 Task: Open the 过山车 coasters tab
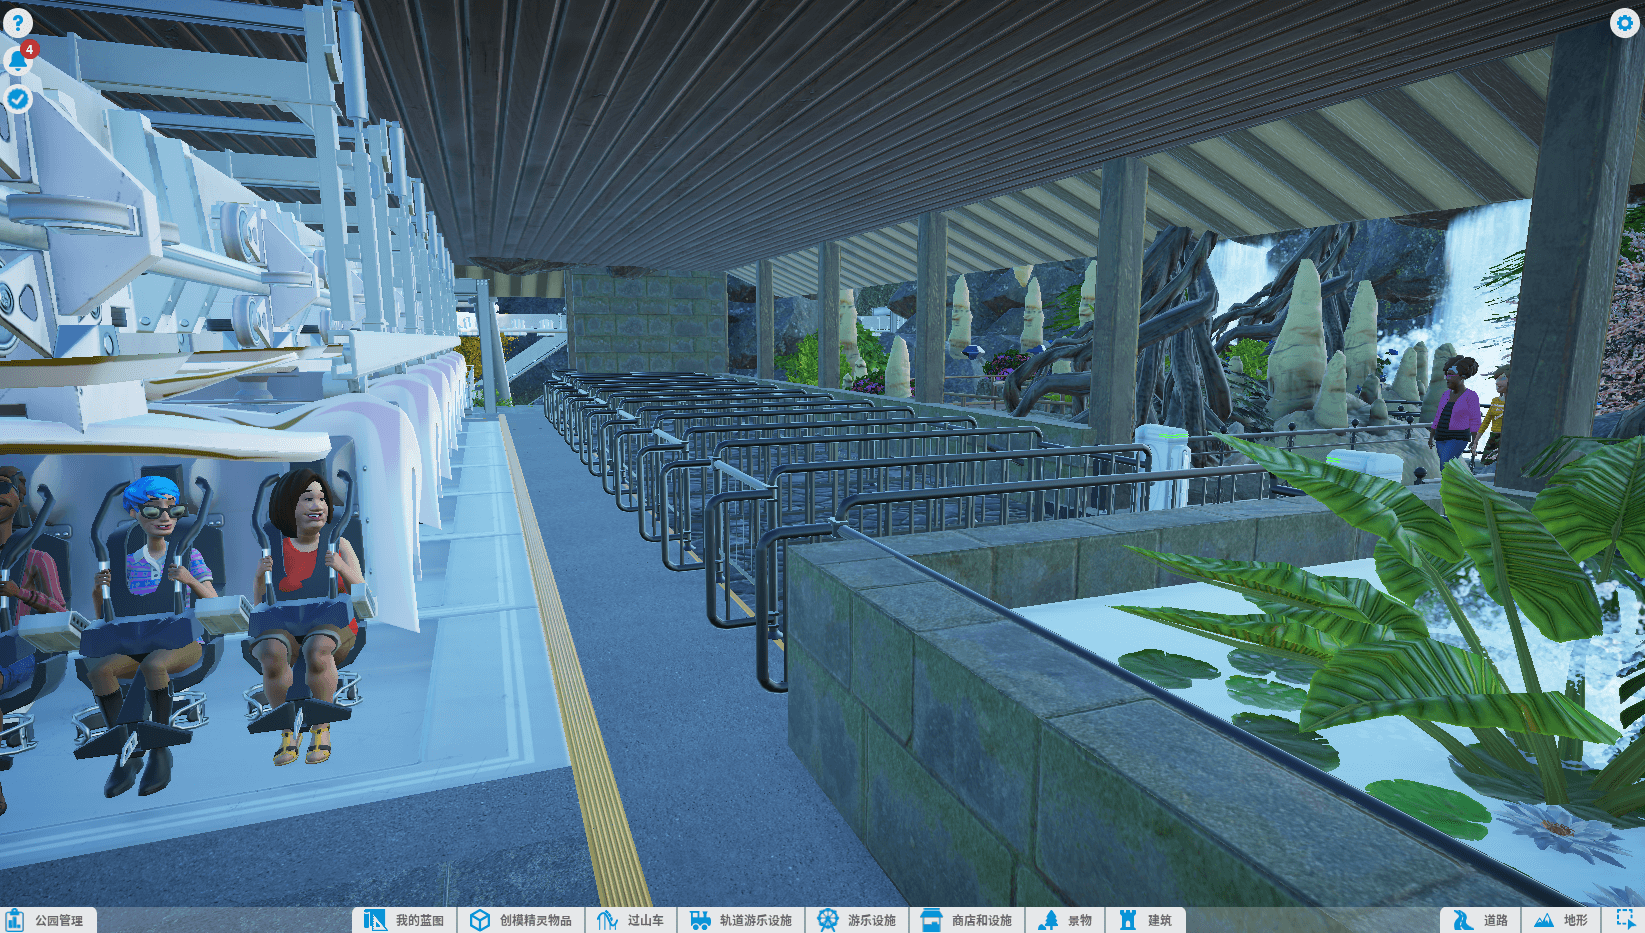click(631, 920)
